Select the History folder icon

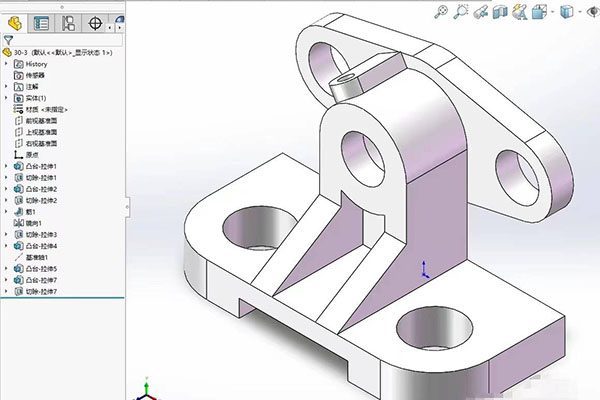pyautogui.click(x=19, y=64)
